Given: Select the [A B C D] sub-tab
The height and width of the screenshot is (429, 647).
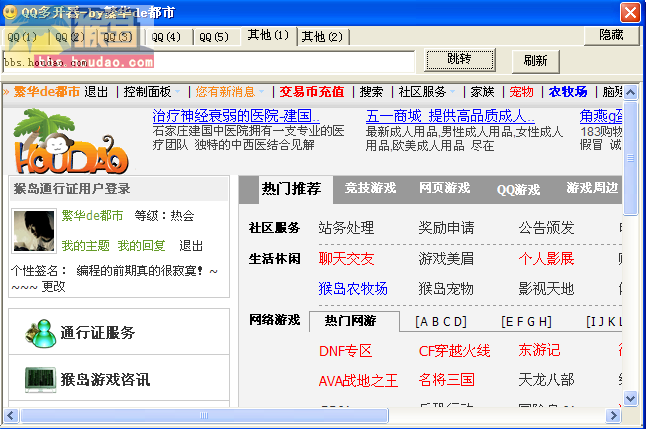Looking at the screenshot, I should click(441, 321).
